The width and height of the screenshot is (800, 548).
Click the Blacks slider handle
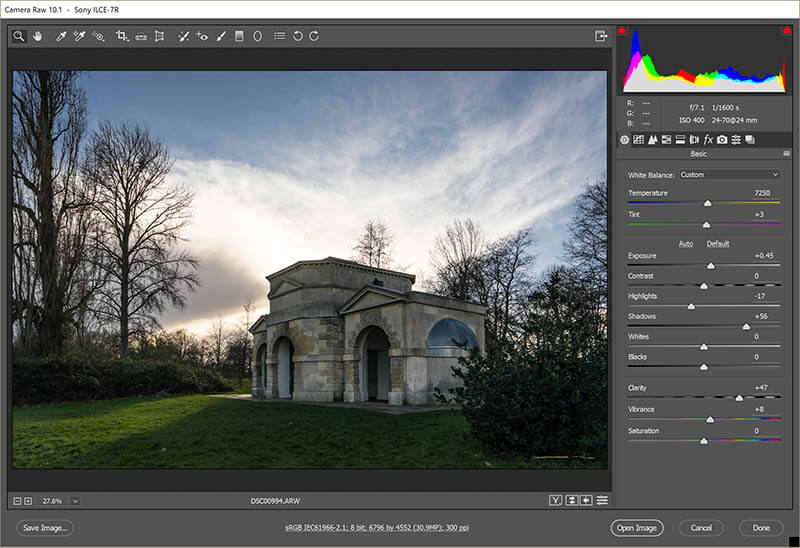click(x=704, y=367)
